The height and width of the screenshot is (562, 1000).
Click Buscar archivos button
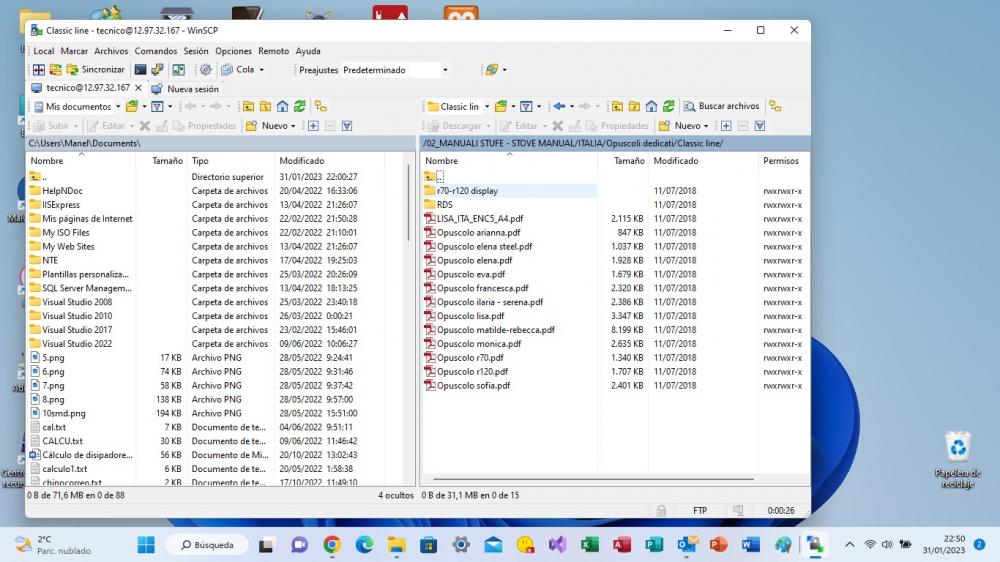(x=721, y=106)
